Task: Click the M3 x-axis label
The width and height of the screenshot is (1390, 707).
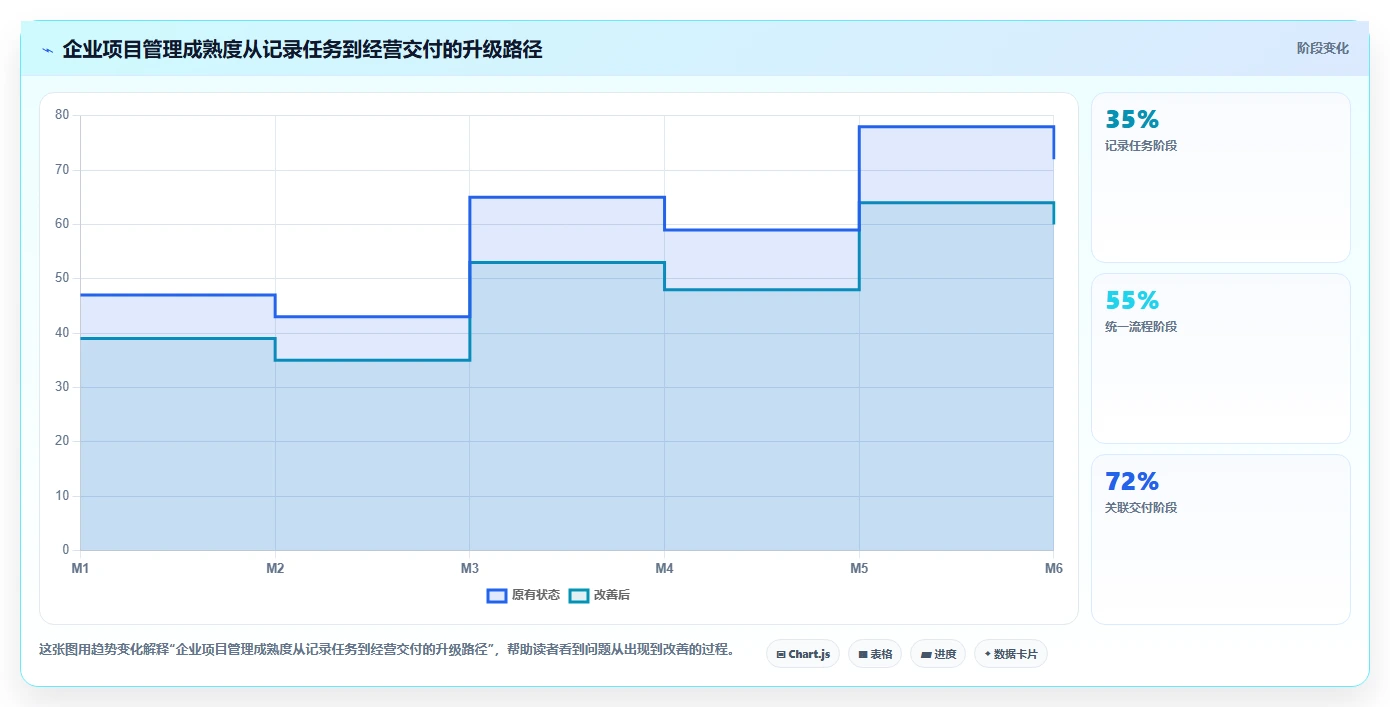Action: [469, 568]
